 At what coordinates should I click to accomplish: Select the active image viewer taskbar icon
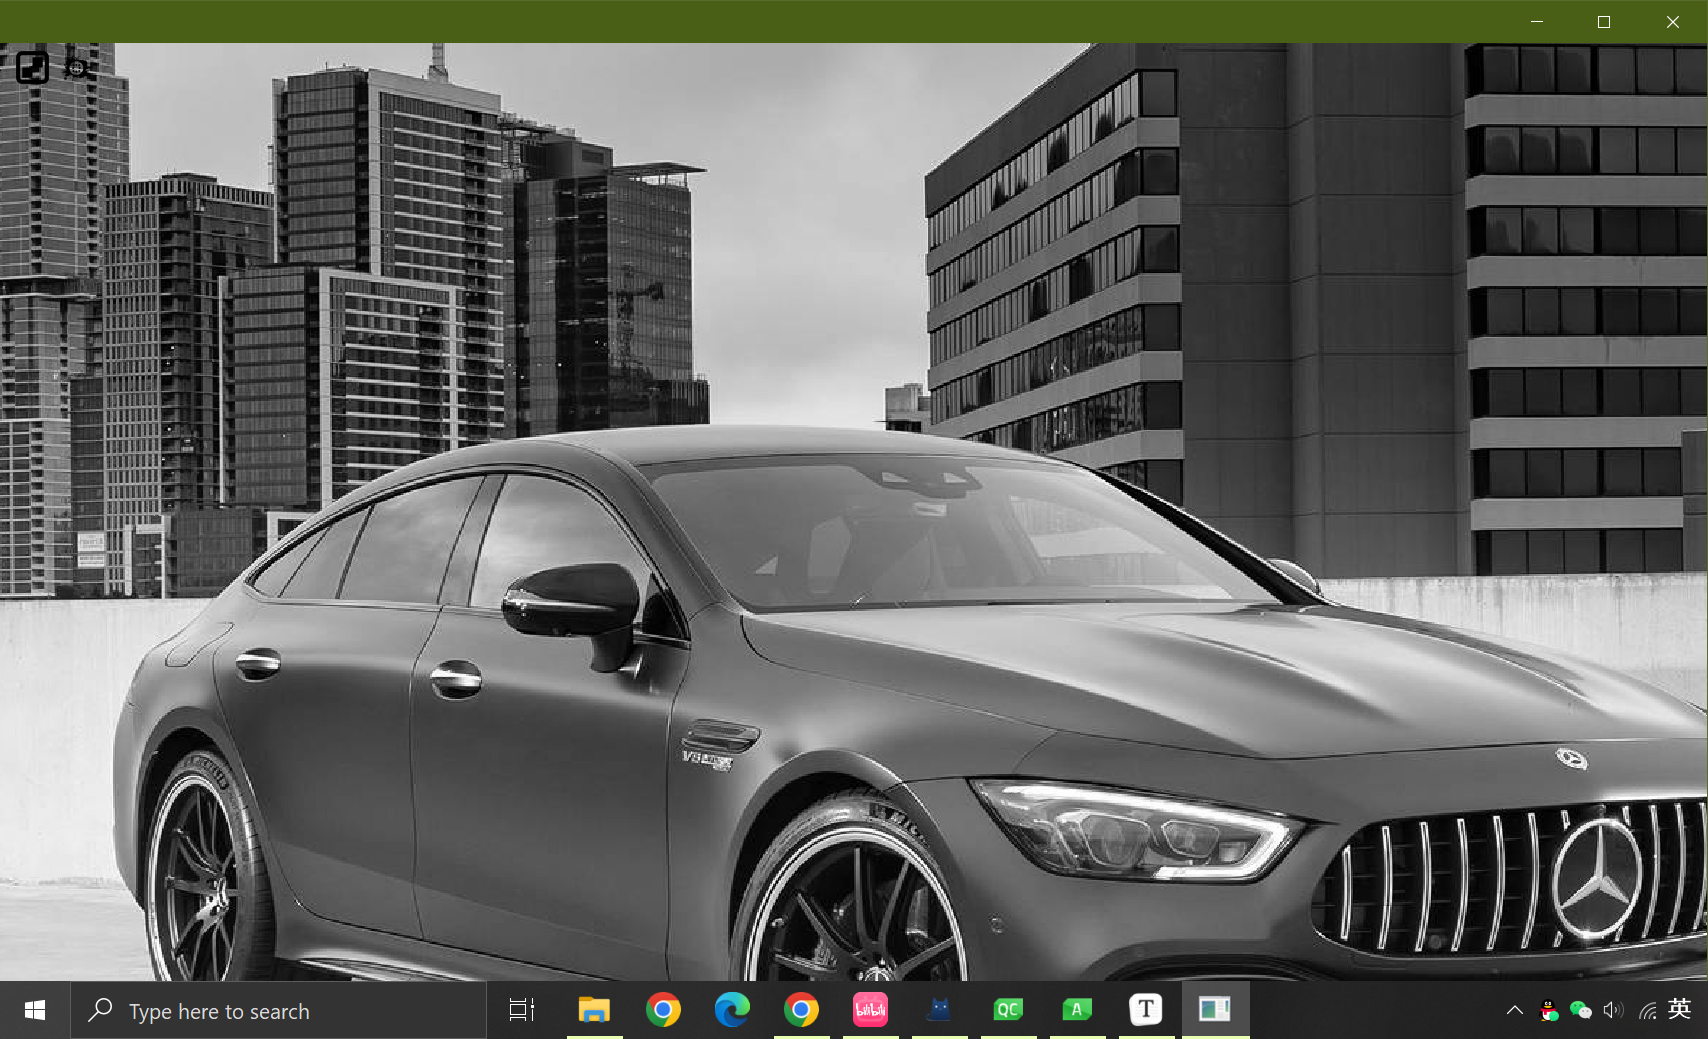point(1215,1011)
